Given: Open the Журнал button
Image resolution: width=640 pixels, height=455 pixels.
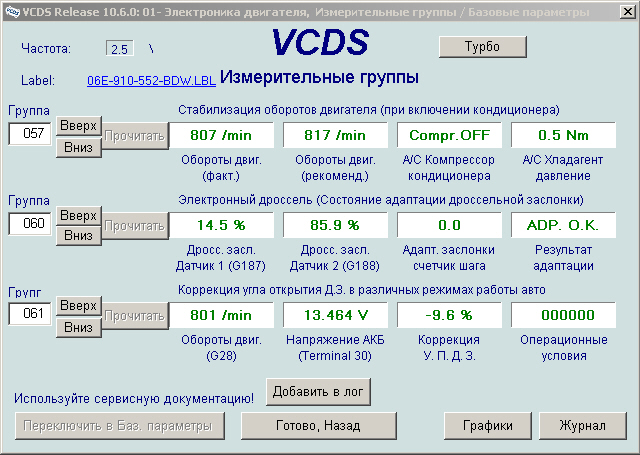Looking at the screenshot, I should point(583,426).
